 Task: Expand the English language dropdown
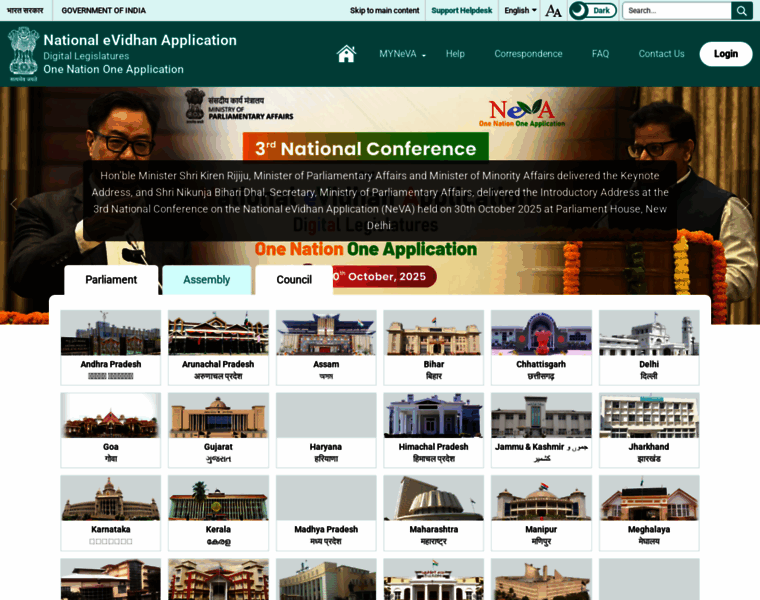point(520,11)
